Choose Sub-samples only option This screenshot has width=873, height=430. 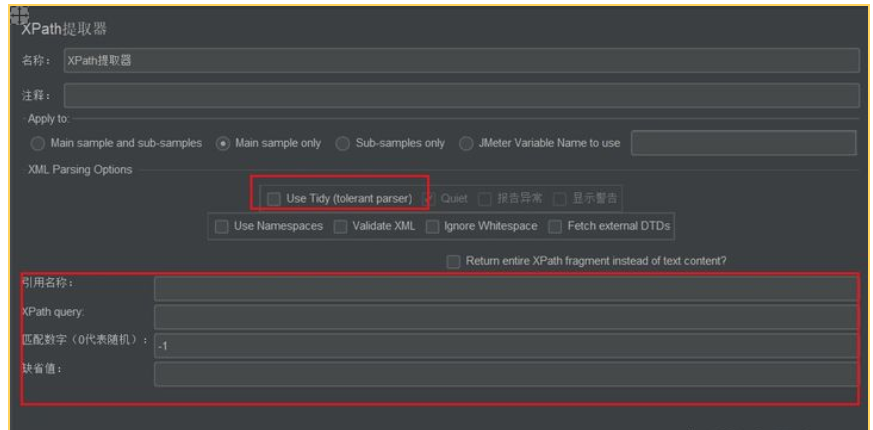[343, 144]
